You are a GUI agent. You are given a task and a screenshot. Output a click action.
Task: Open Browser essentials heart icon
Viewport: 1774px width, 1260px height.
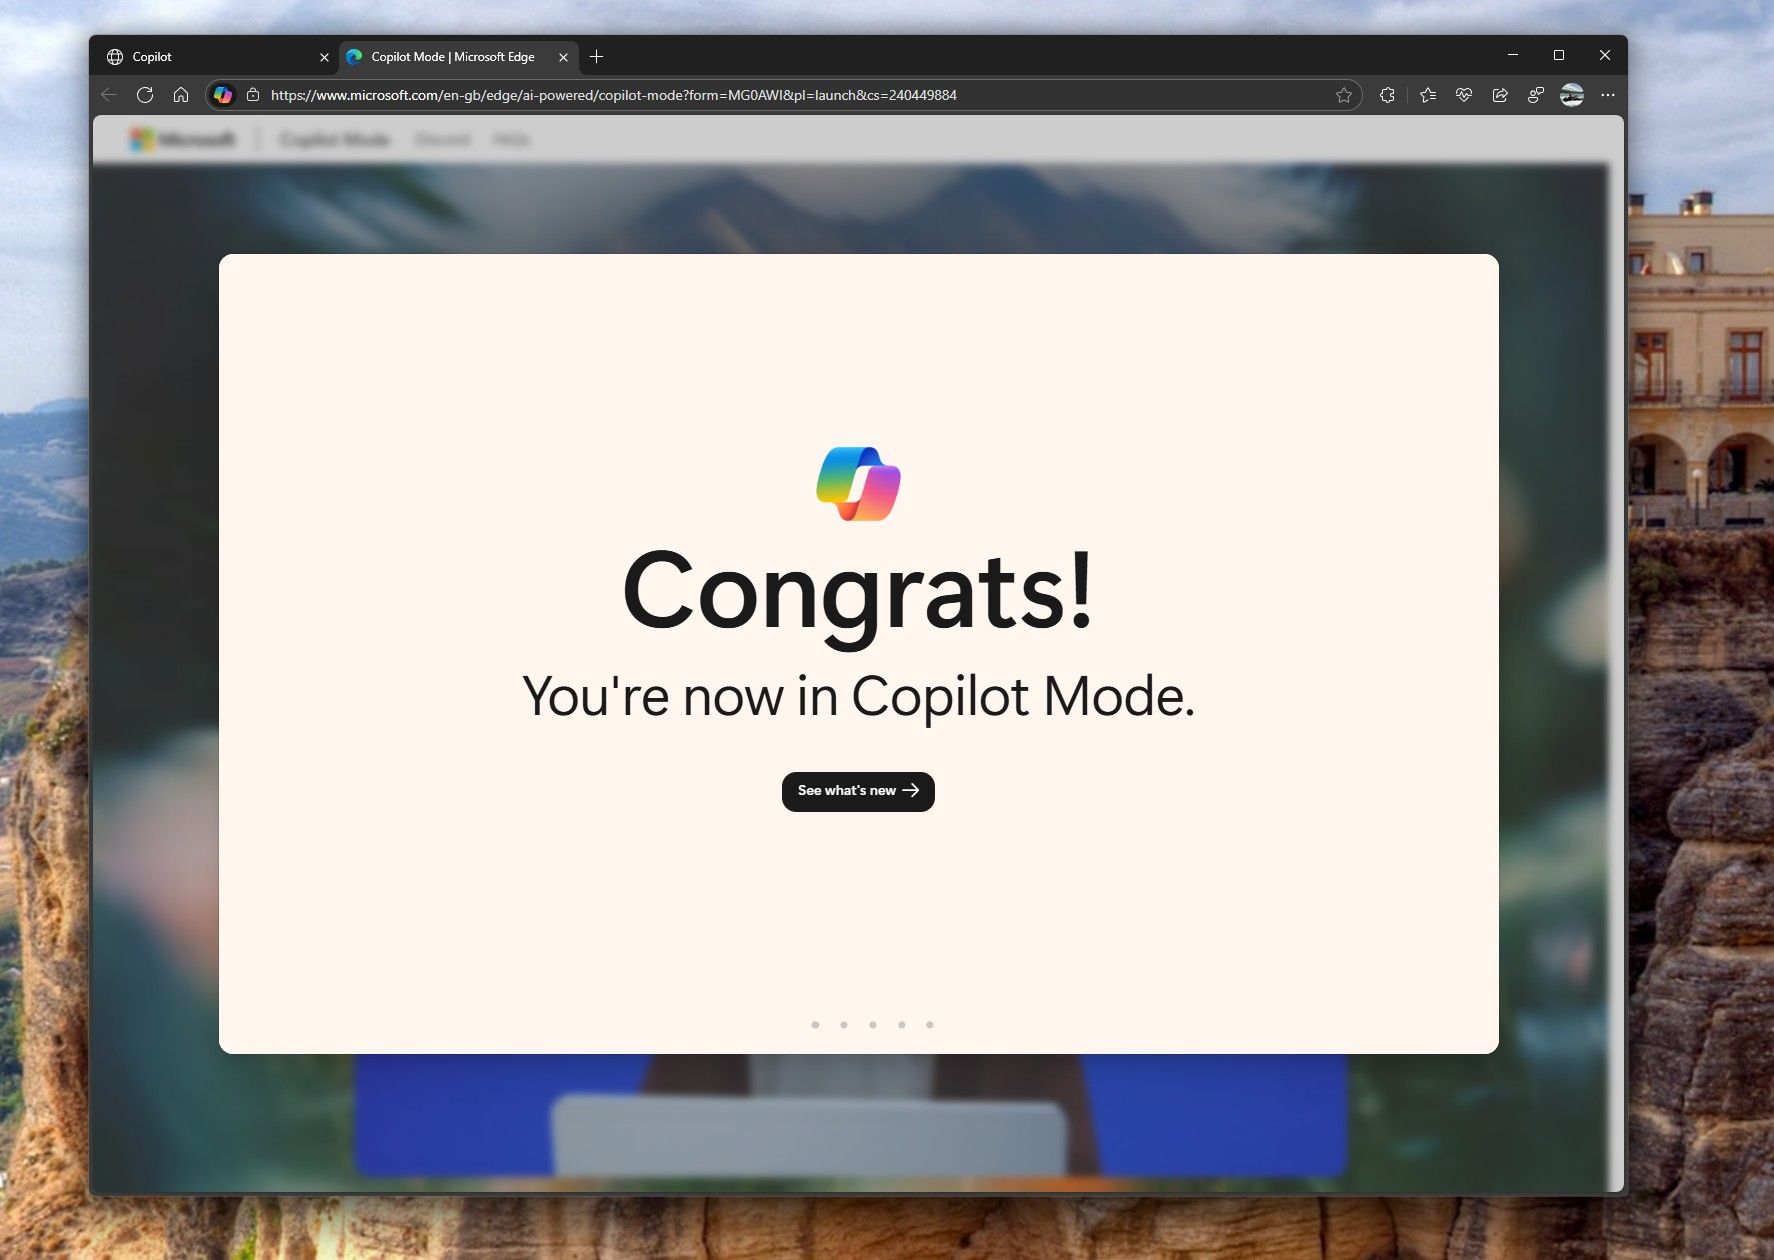pyautogui.click(x=1464, y=95)
